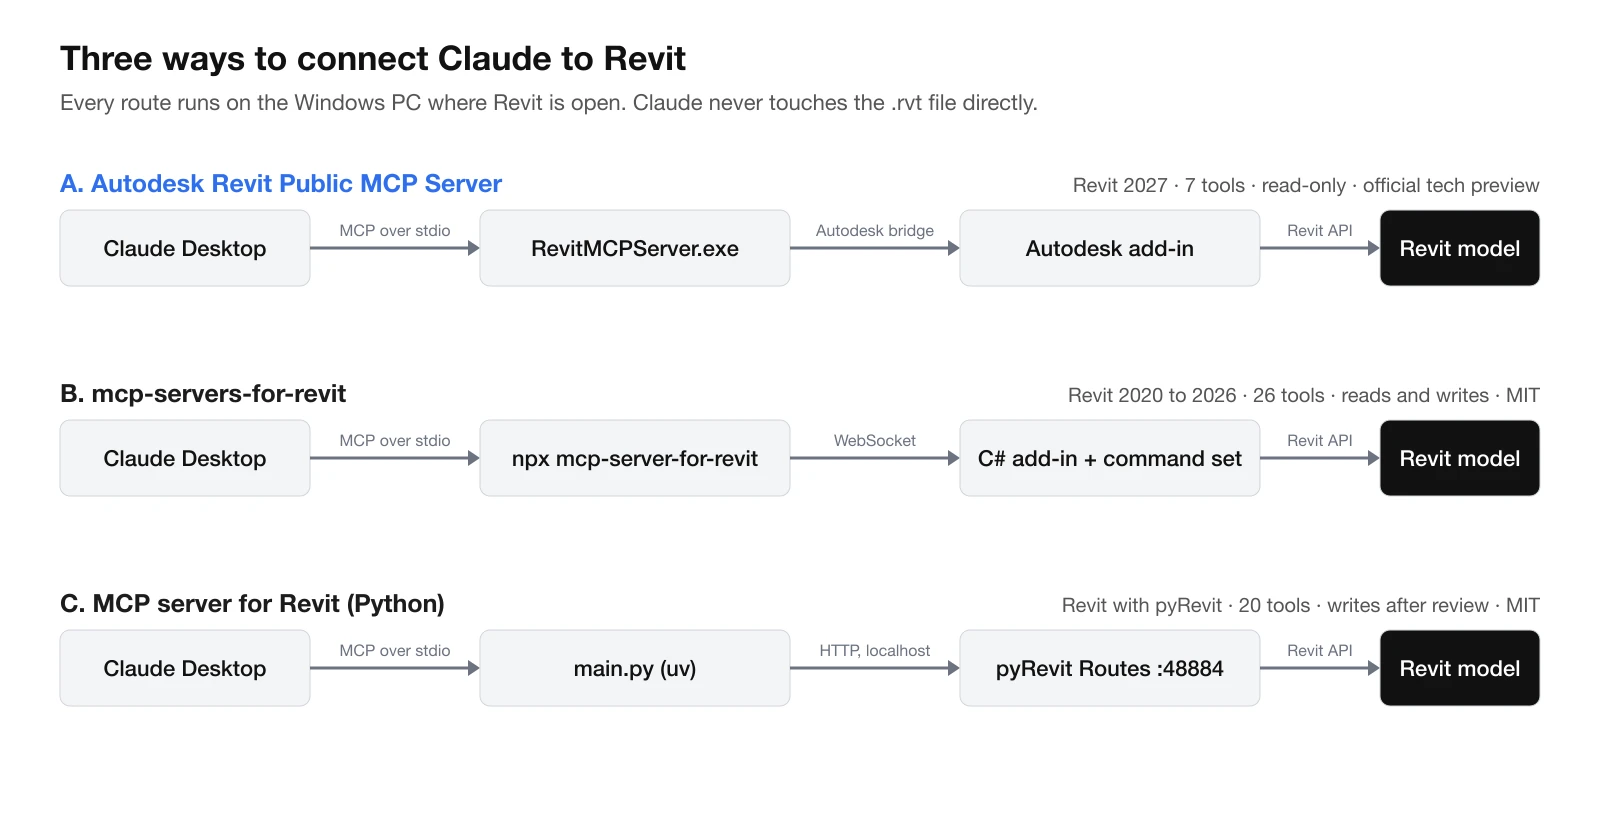Select the 'main.py (uv)' box
Screen dimensions: 1600x840
635,668
